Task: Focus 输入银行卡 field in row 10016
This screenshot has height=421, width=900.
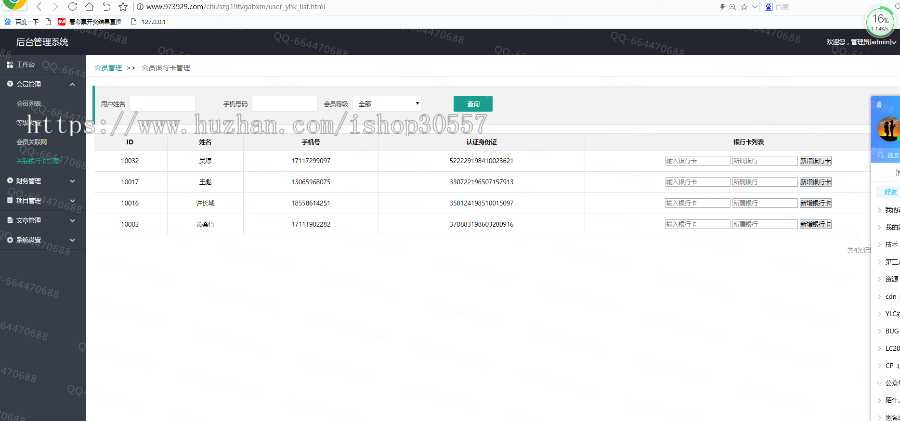Action: [x=697, y=203]
